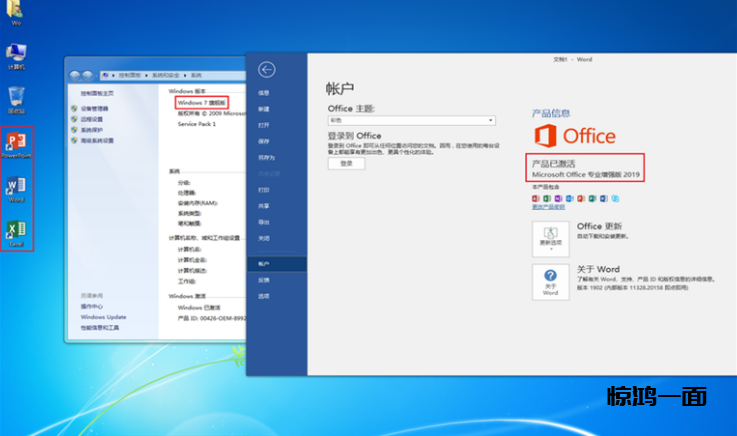Open the Computer (计算机) desktop icon
This screenshot has width=737, height=436.
pyautogui.click(x=16, y=54)
